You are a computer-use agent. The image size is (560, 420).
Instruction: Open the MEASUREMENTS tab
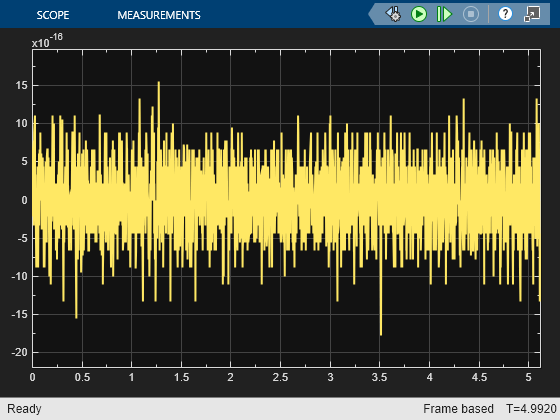(159, 15)
